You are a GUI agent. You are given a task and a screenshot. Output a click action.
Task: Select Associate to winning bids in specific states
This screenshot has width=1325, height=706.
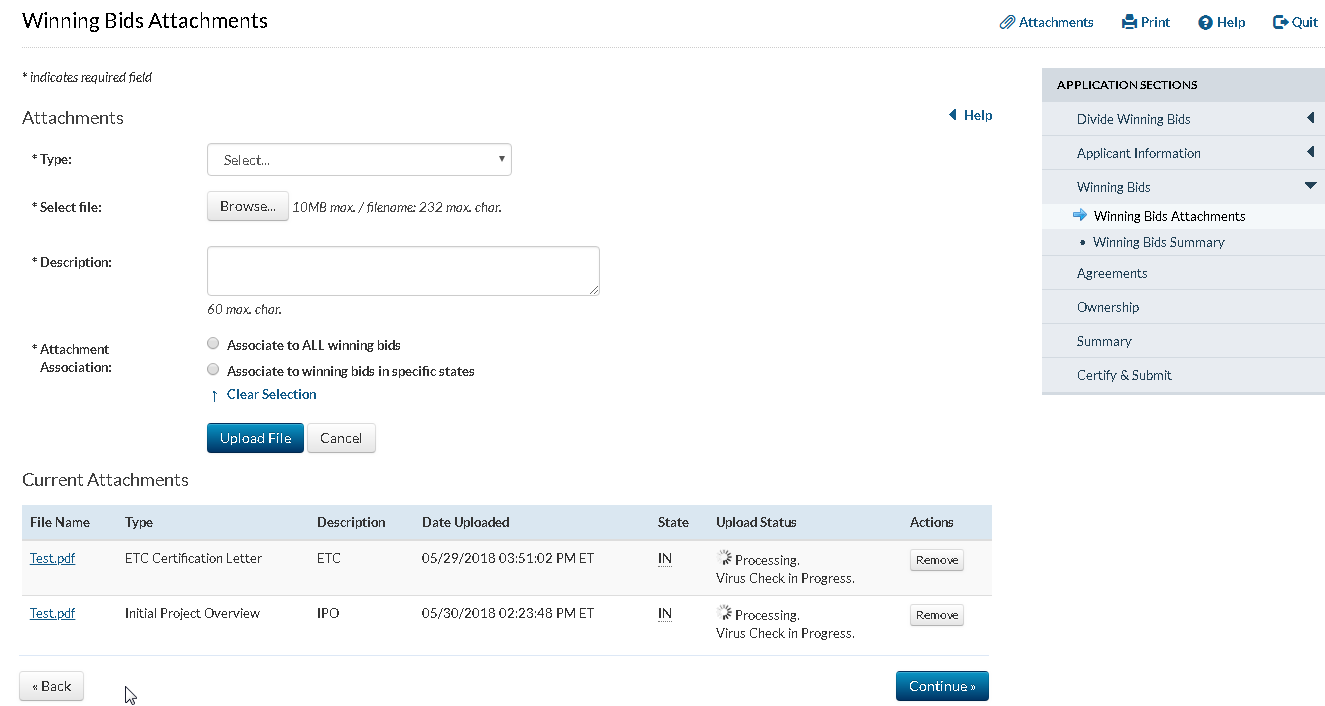tap(213, 370)
